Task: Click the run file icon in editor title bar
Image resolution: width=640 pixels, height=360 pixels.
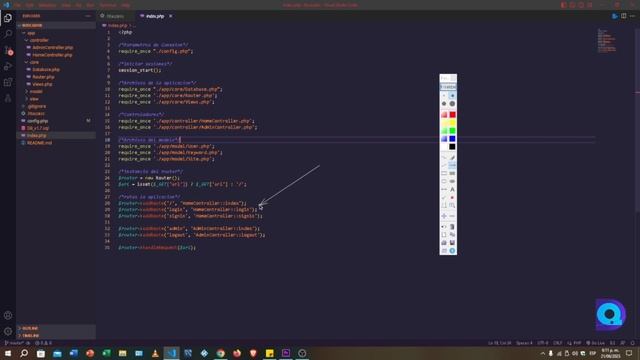Action: [x=615, y=16]
